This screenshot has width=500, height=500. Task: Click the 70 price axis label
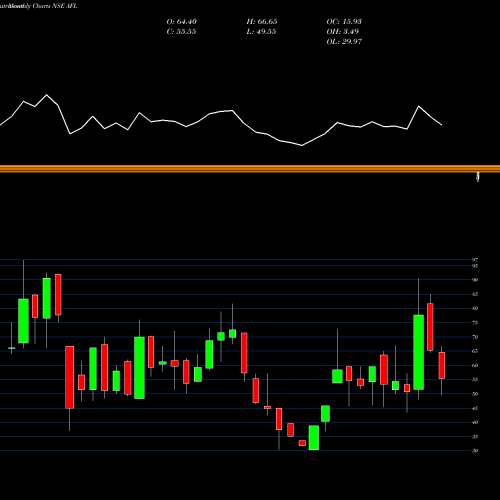(475, 337)
